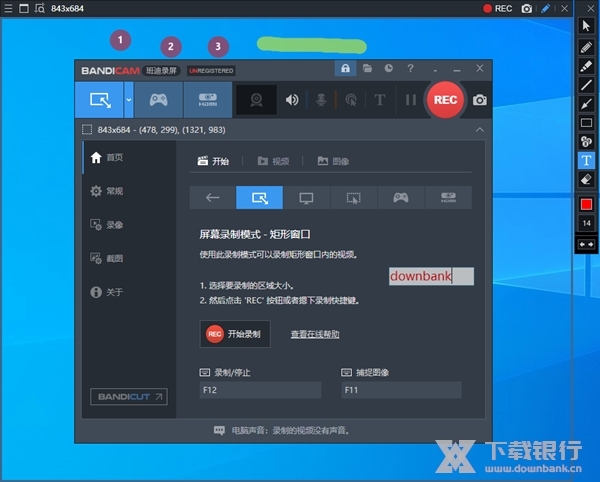Toggle speaker sound recording

tap(292, 100)
